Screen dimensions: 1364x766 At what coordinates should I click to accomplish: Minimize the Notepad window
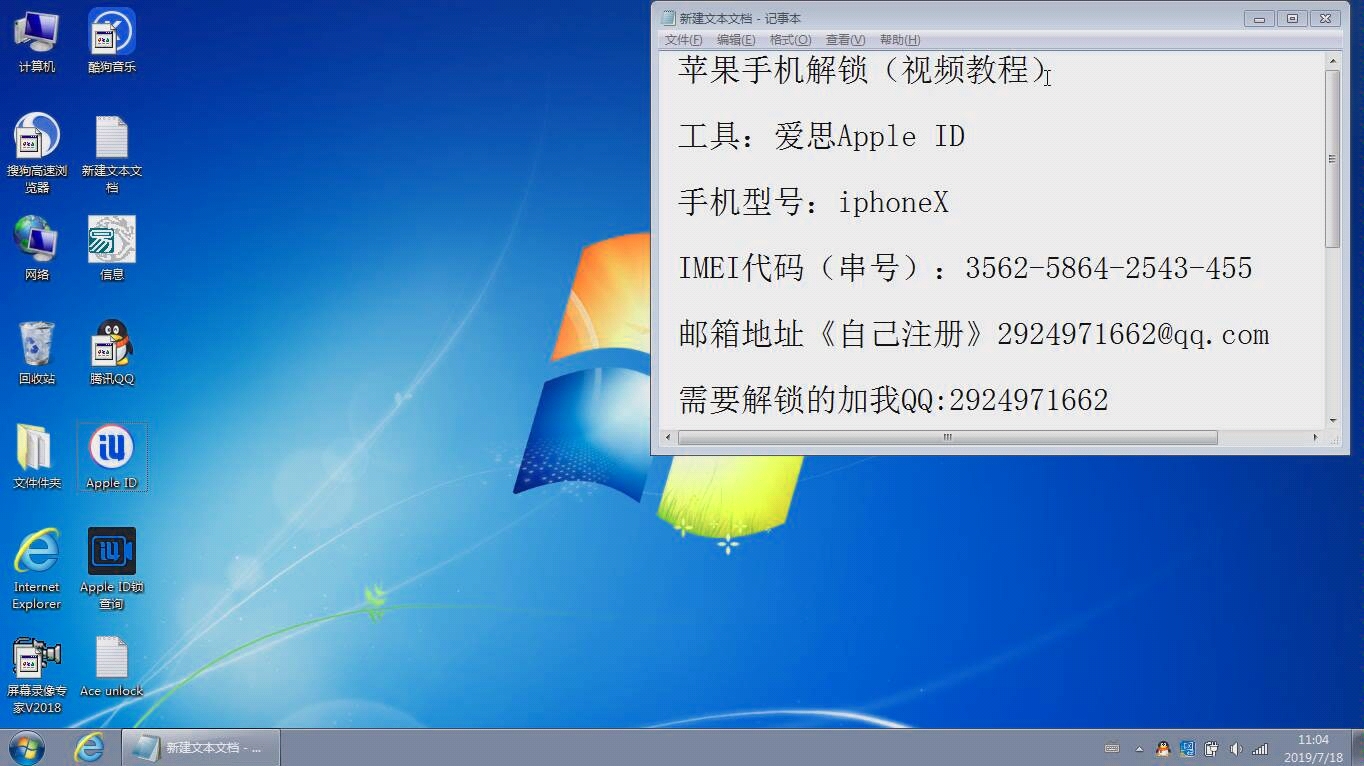pos(1259,18)
